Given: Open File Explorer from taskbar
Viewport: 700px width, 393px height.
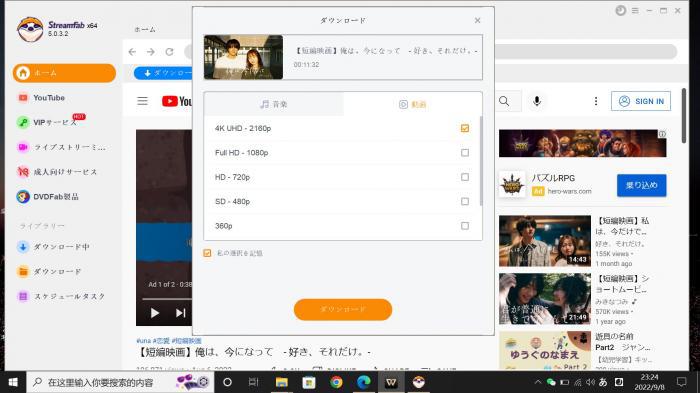Looking at the screenshot, I should (x=282, y=382).
